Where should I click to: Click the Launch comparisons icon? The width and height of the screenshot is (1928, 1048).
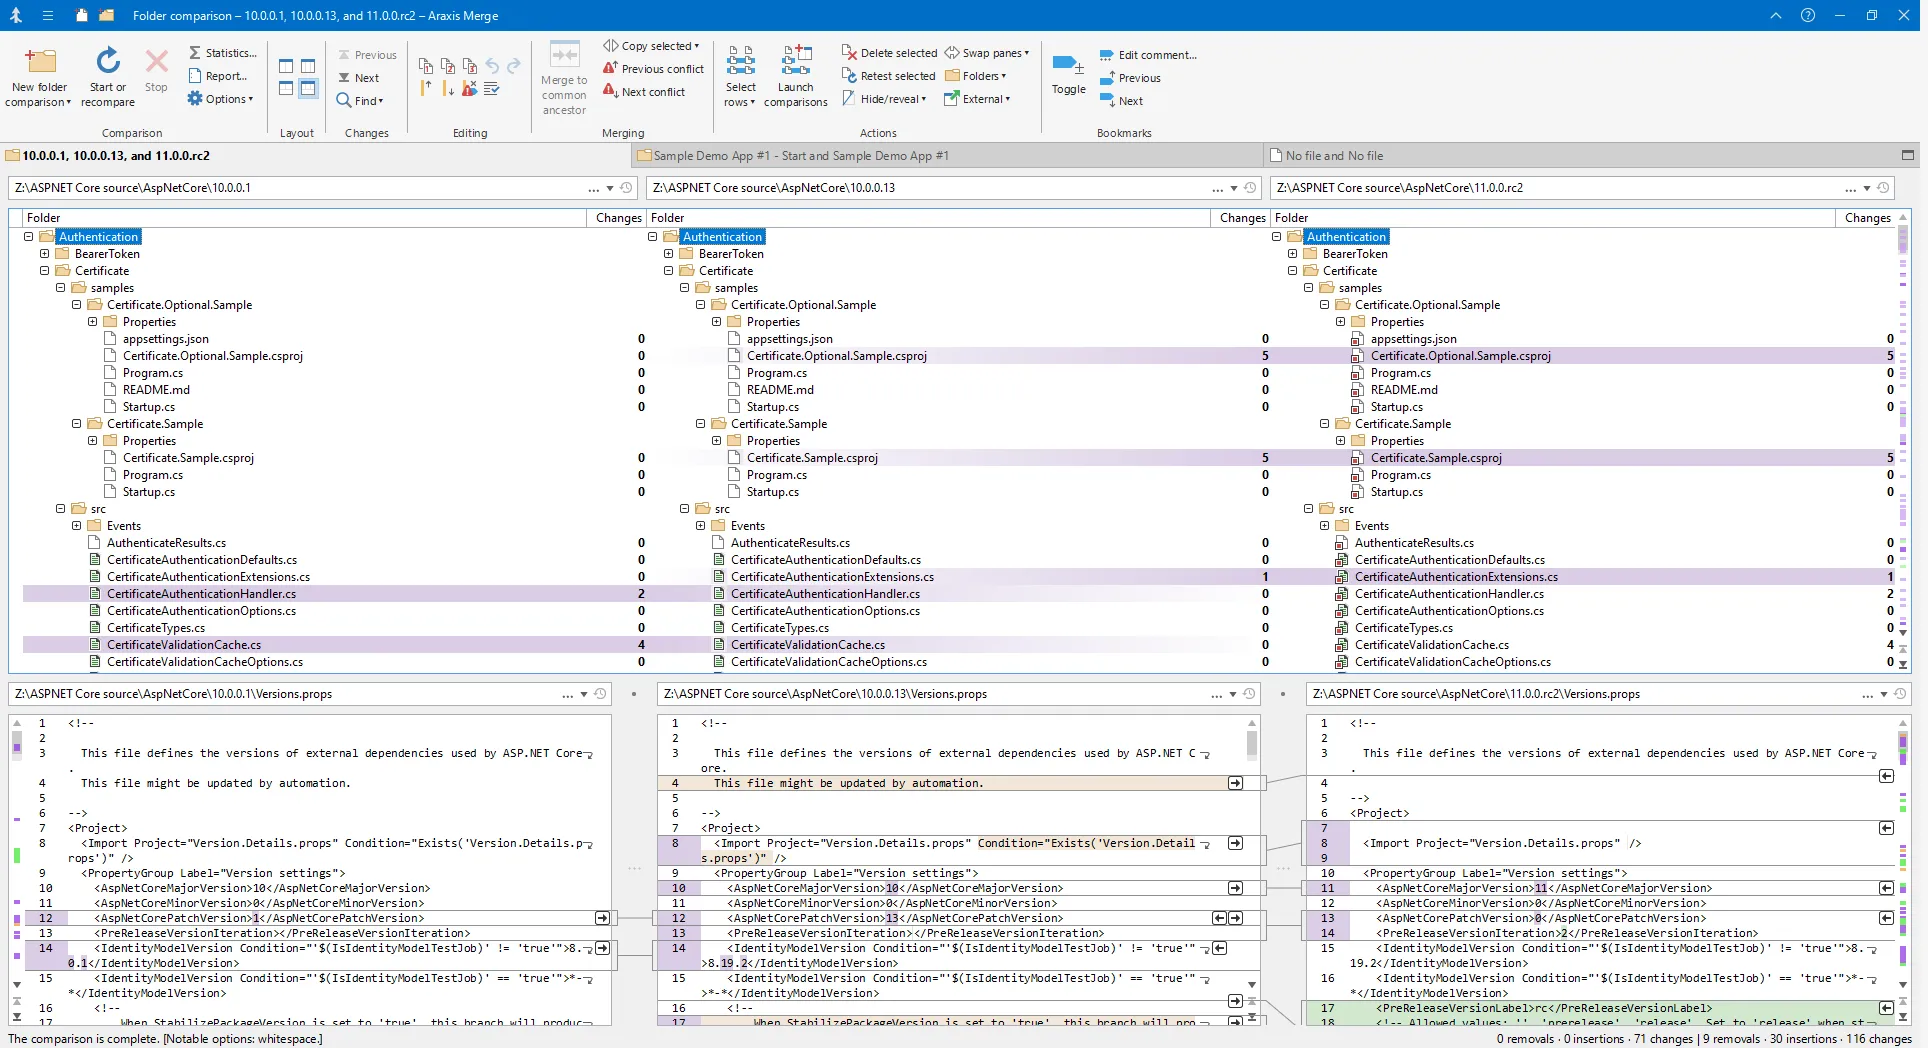click(x=796, y=61)
